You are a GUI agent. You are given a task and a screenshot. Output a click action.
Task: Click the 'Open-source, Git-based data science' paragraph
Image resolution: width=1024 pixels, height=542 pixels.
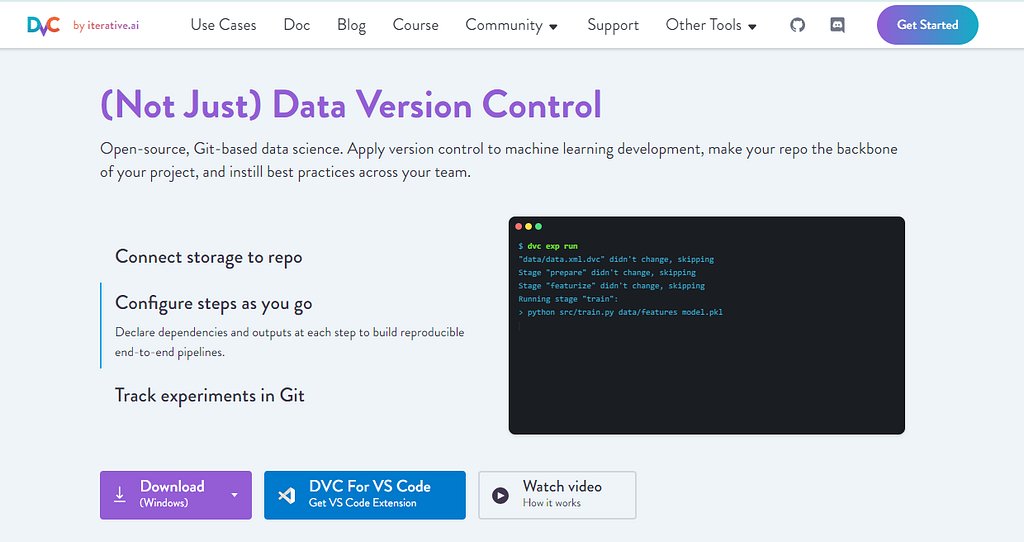coord(499,161)
